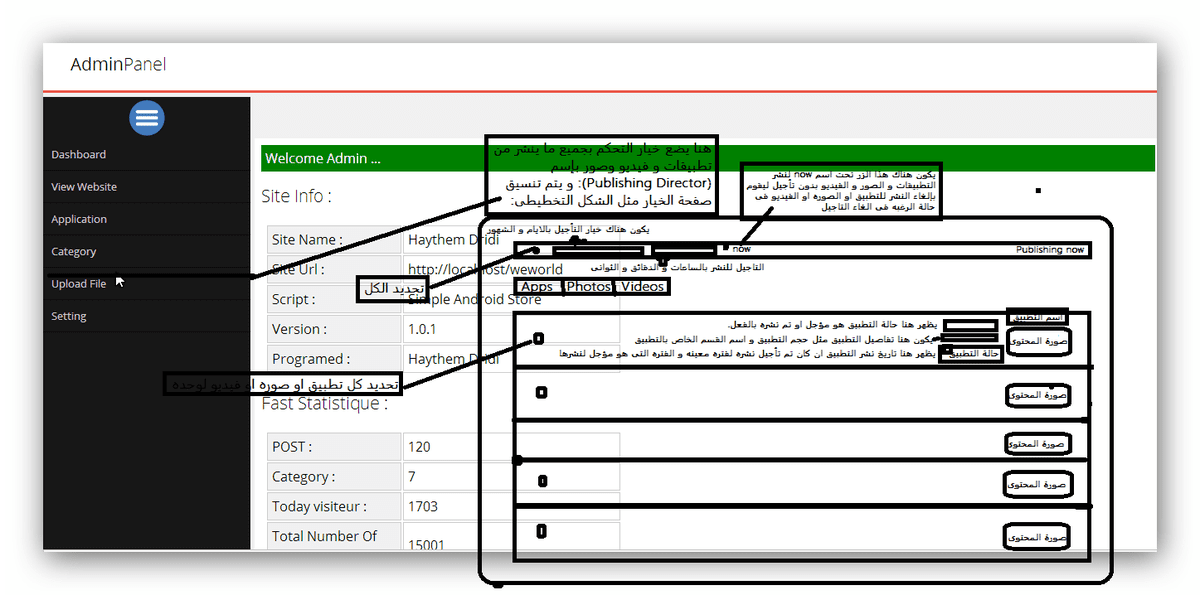Screen dimensions: 1200x595
Task: Switch to the Photos tab
Action: coord(588,287)
